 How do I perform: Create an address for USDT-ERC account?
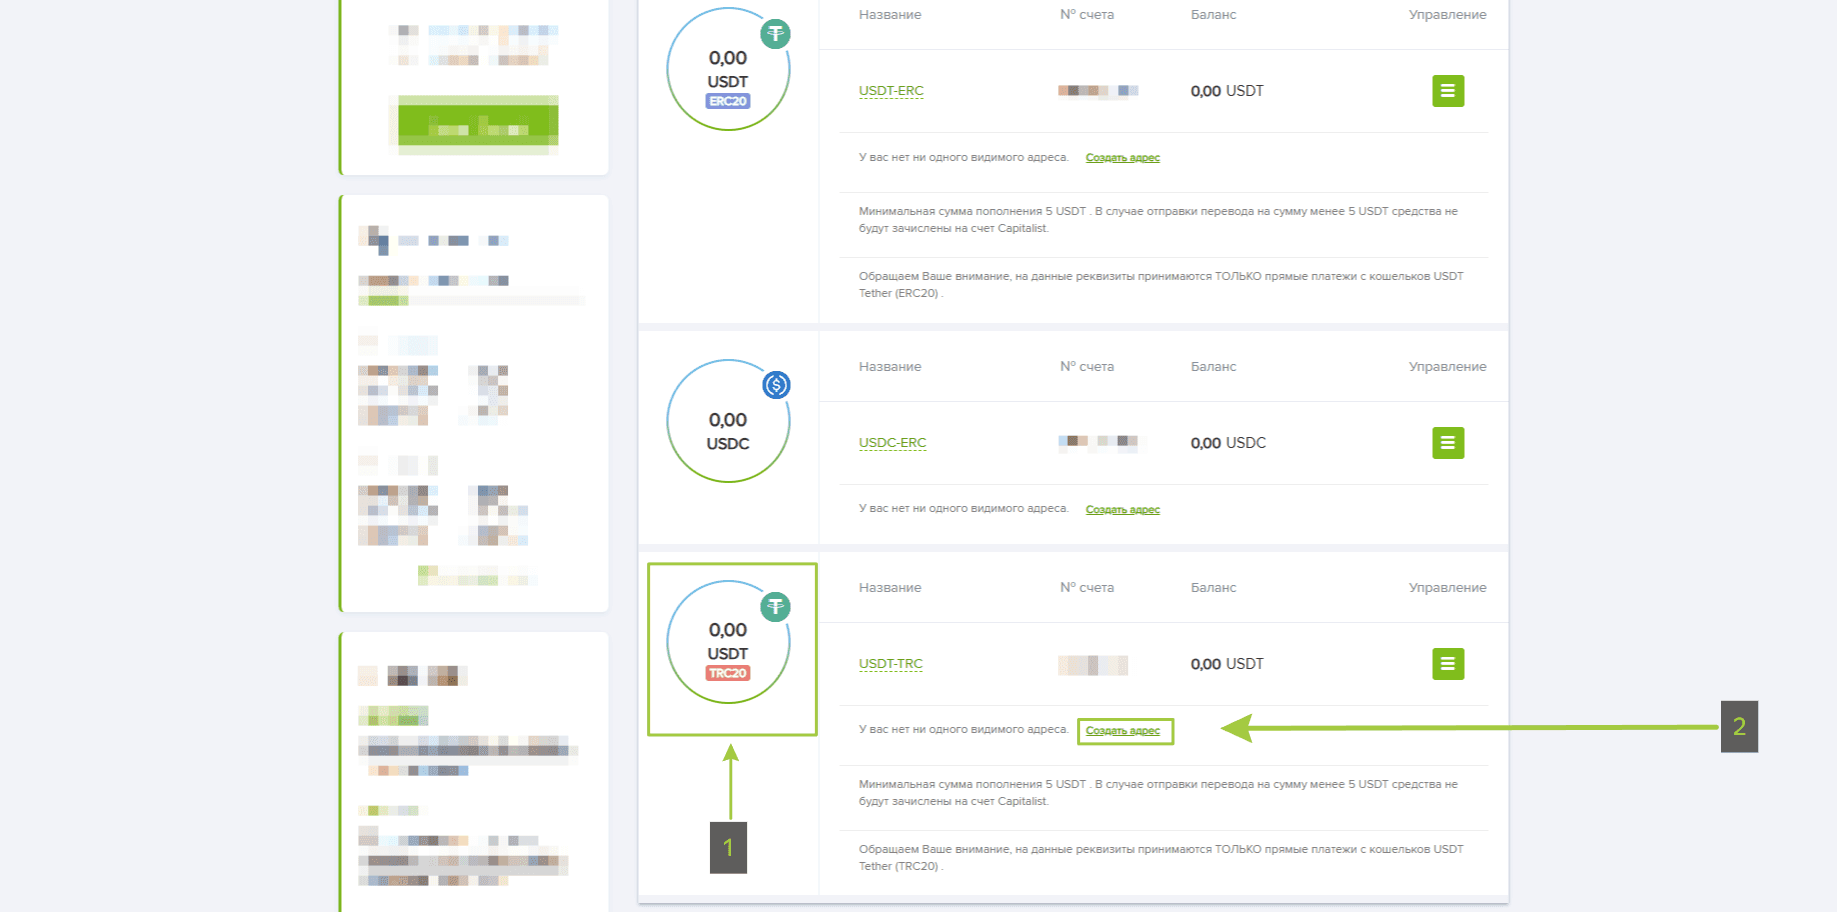point(1123,158)
